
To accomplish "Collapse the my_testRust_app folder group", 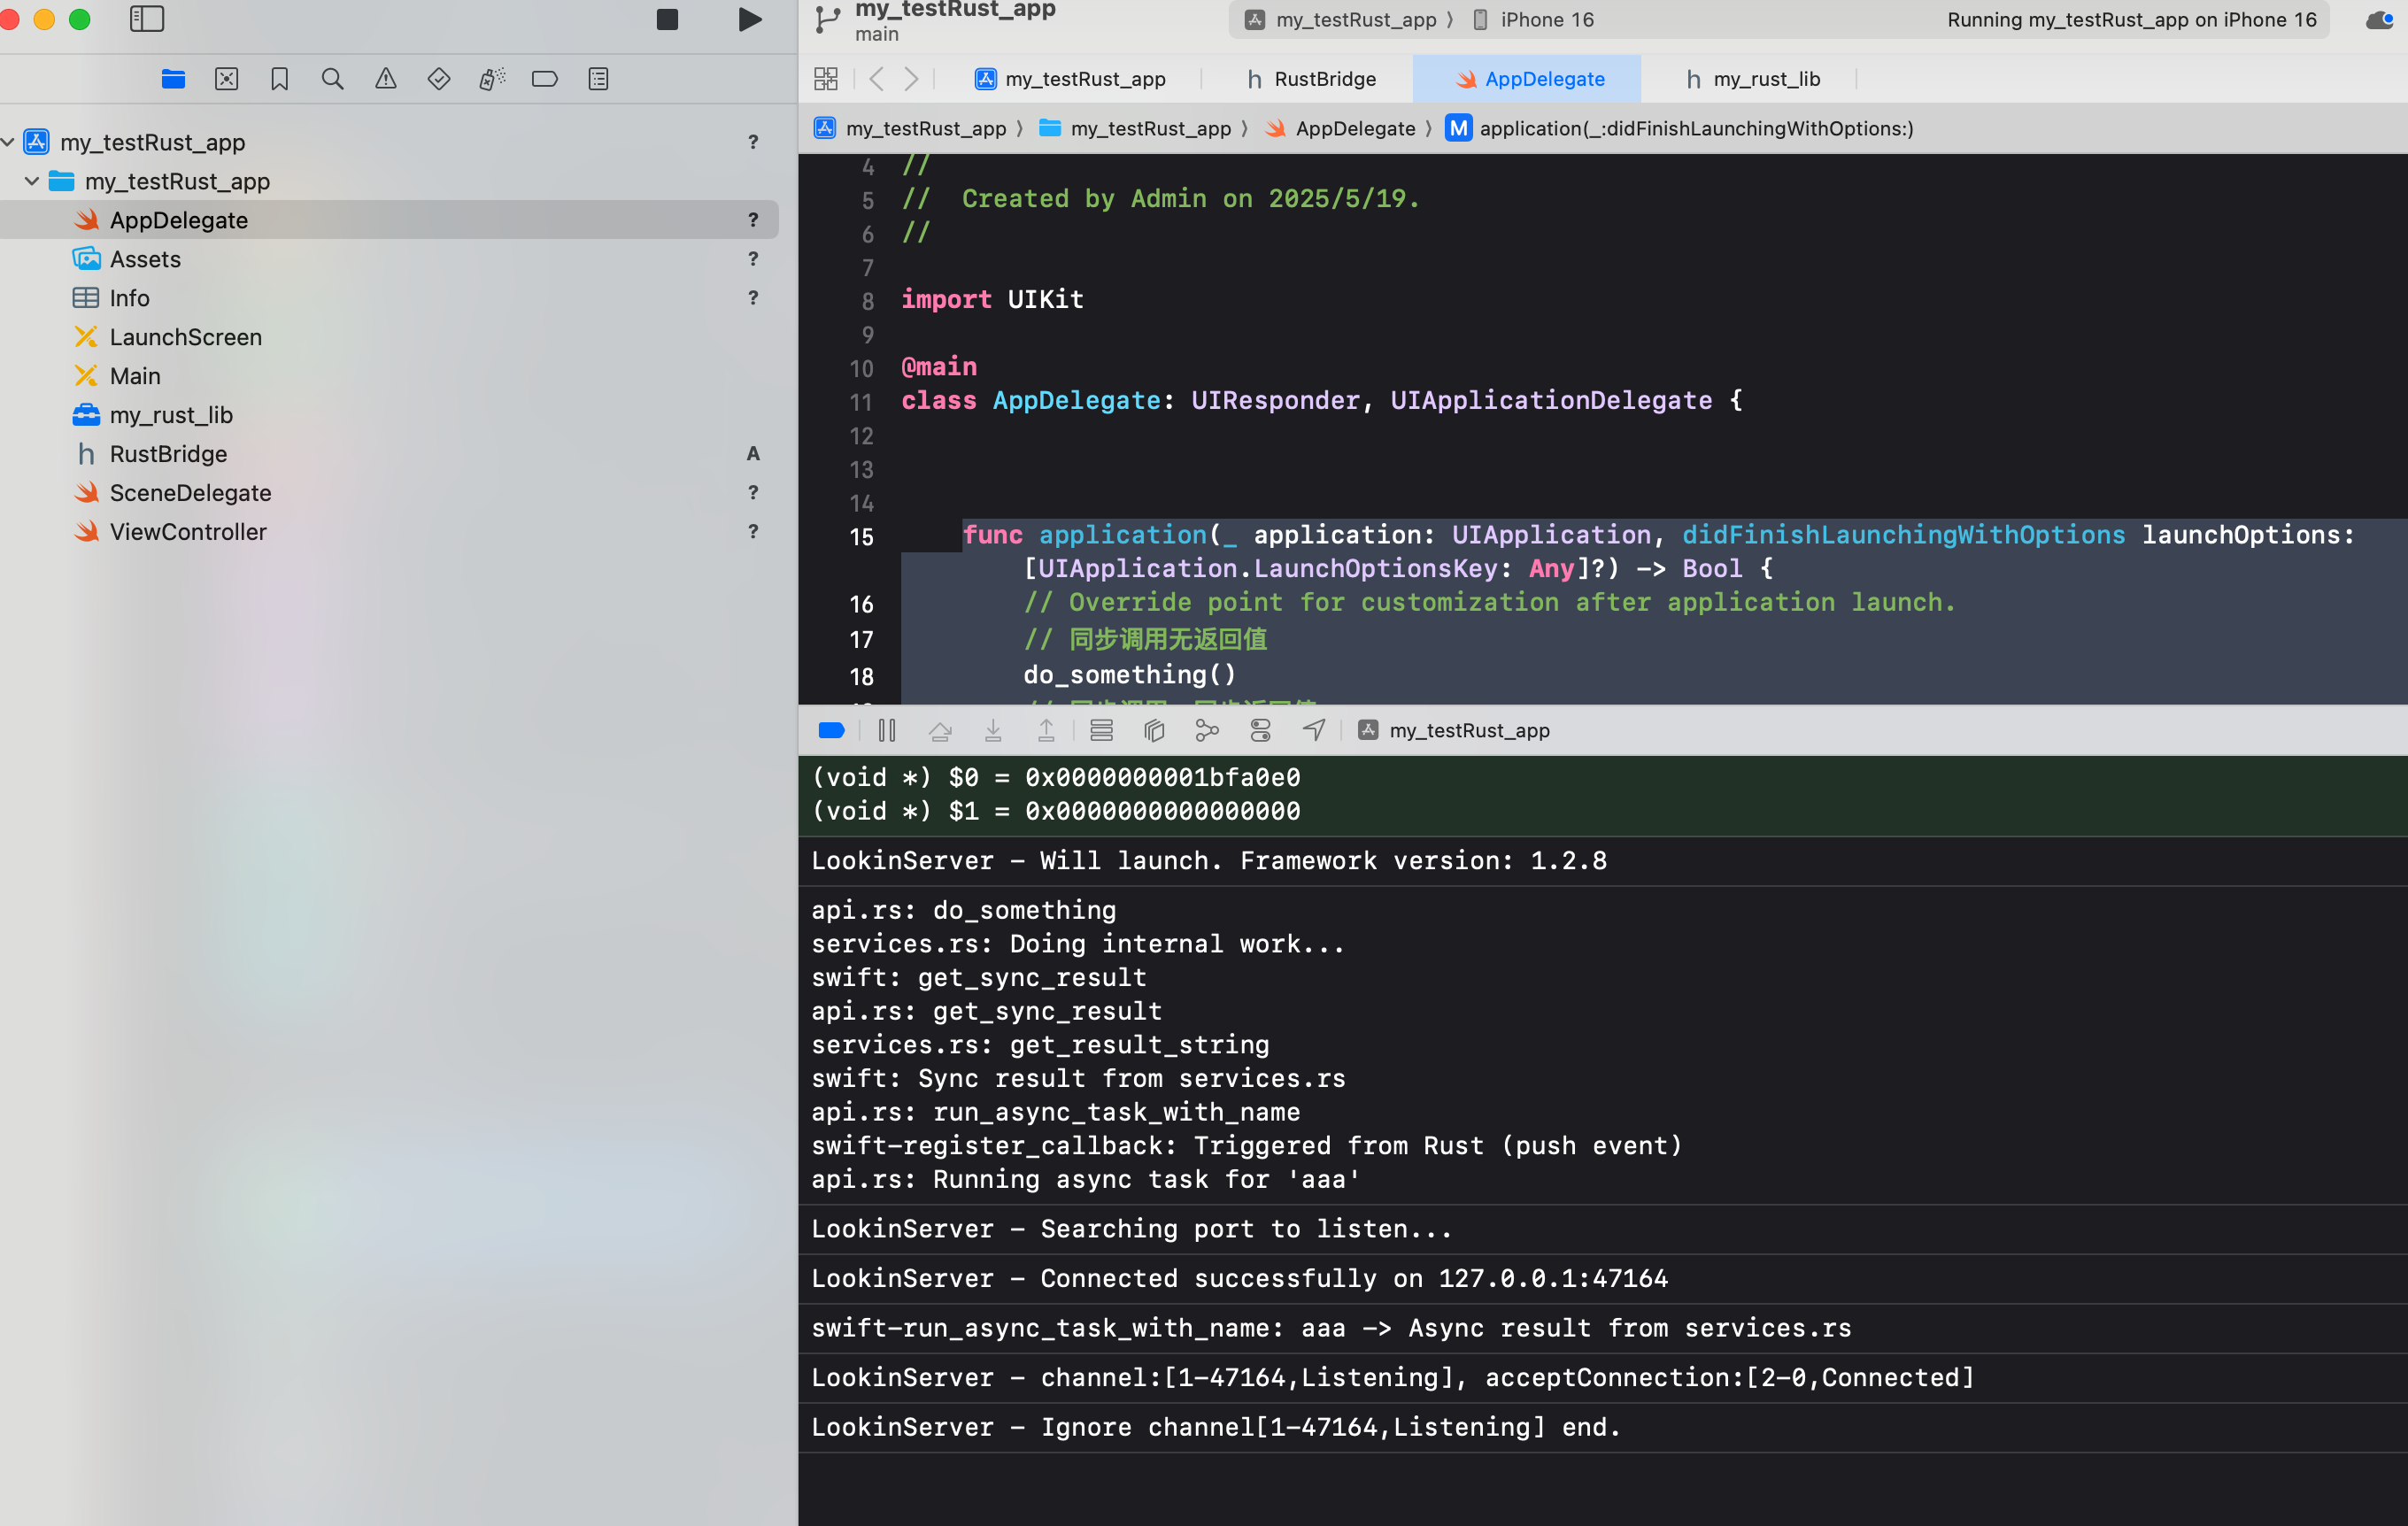I will click(x=32, y=181).
